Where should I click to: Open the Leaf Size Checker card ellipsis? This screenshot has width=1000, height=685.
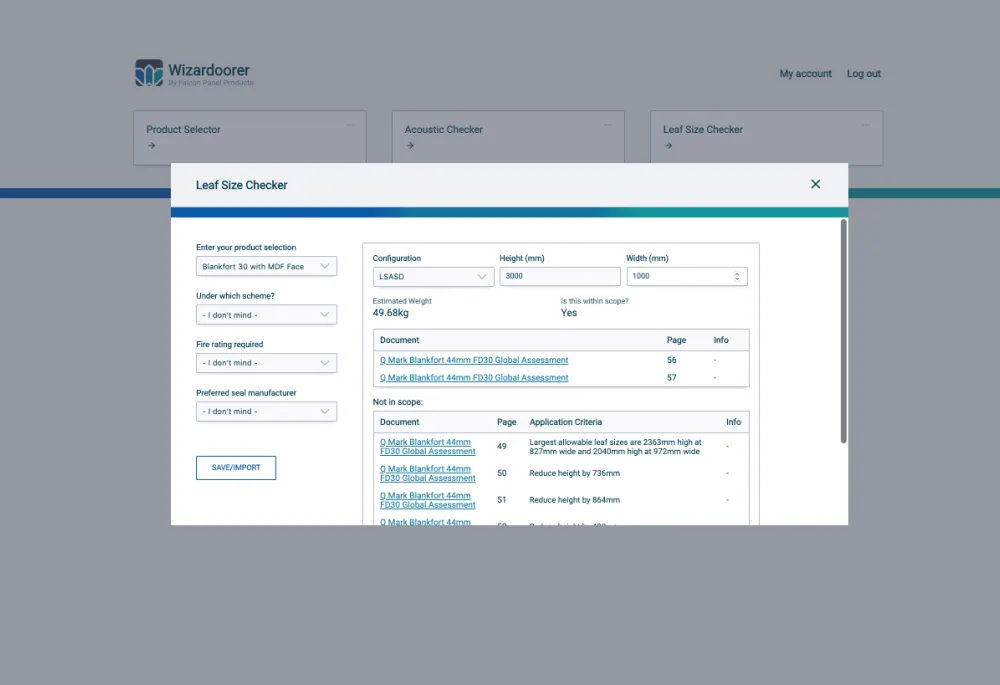coord(866,125)
